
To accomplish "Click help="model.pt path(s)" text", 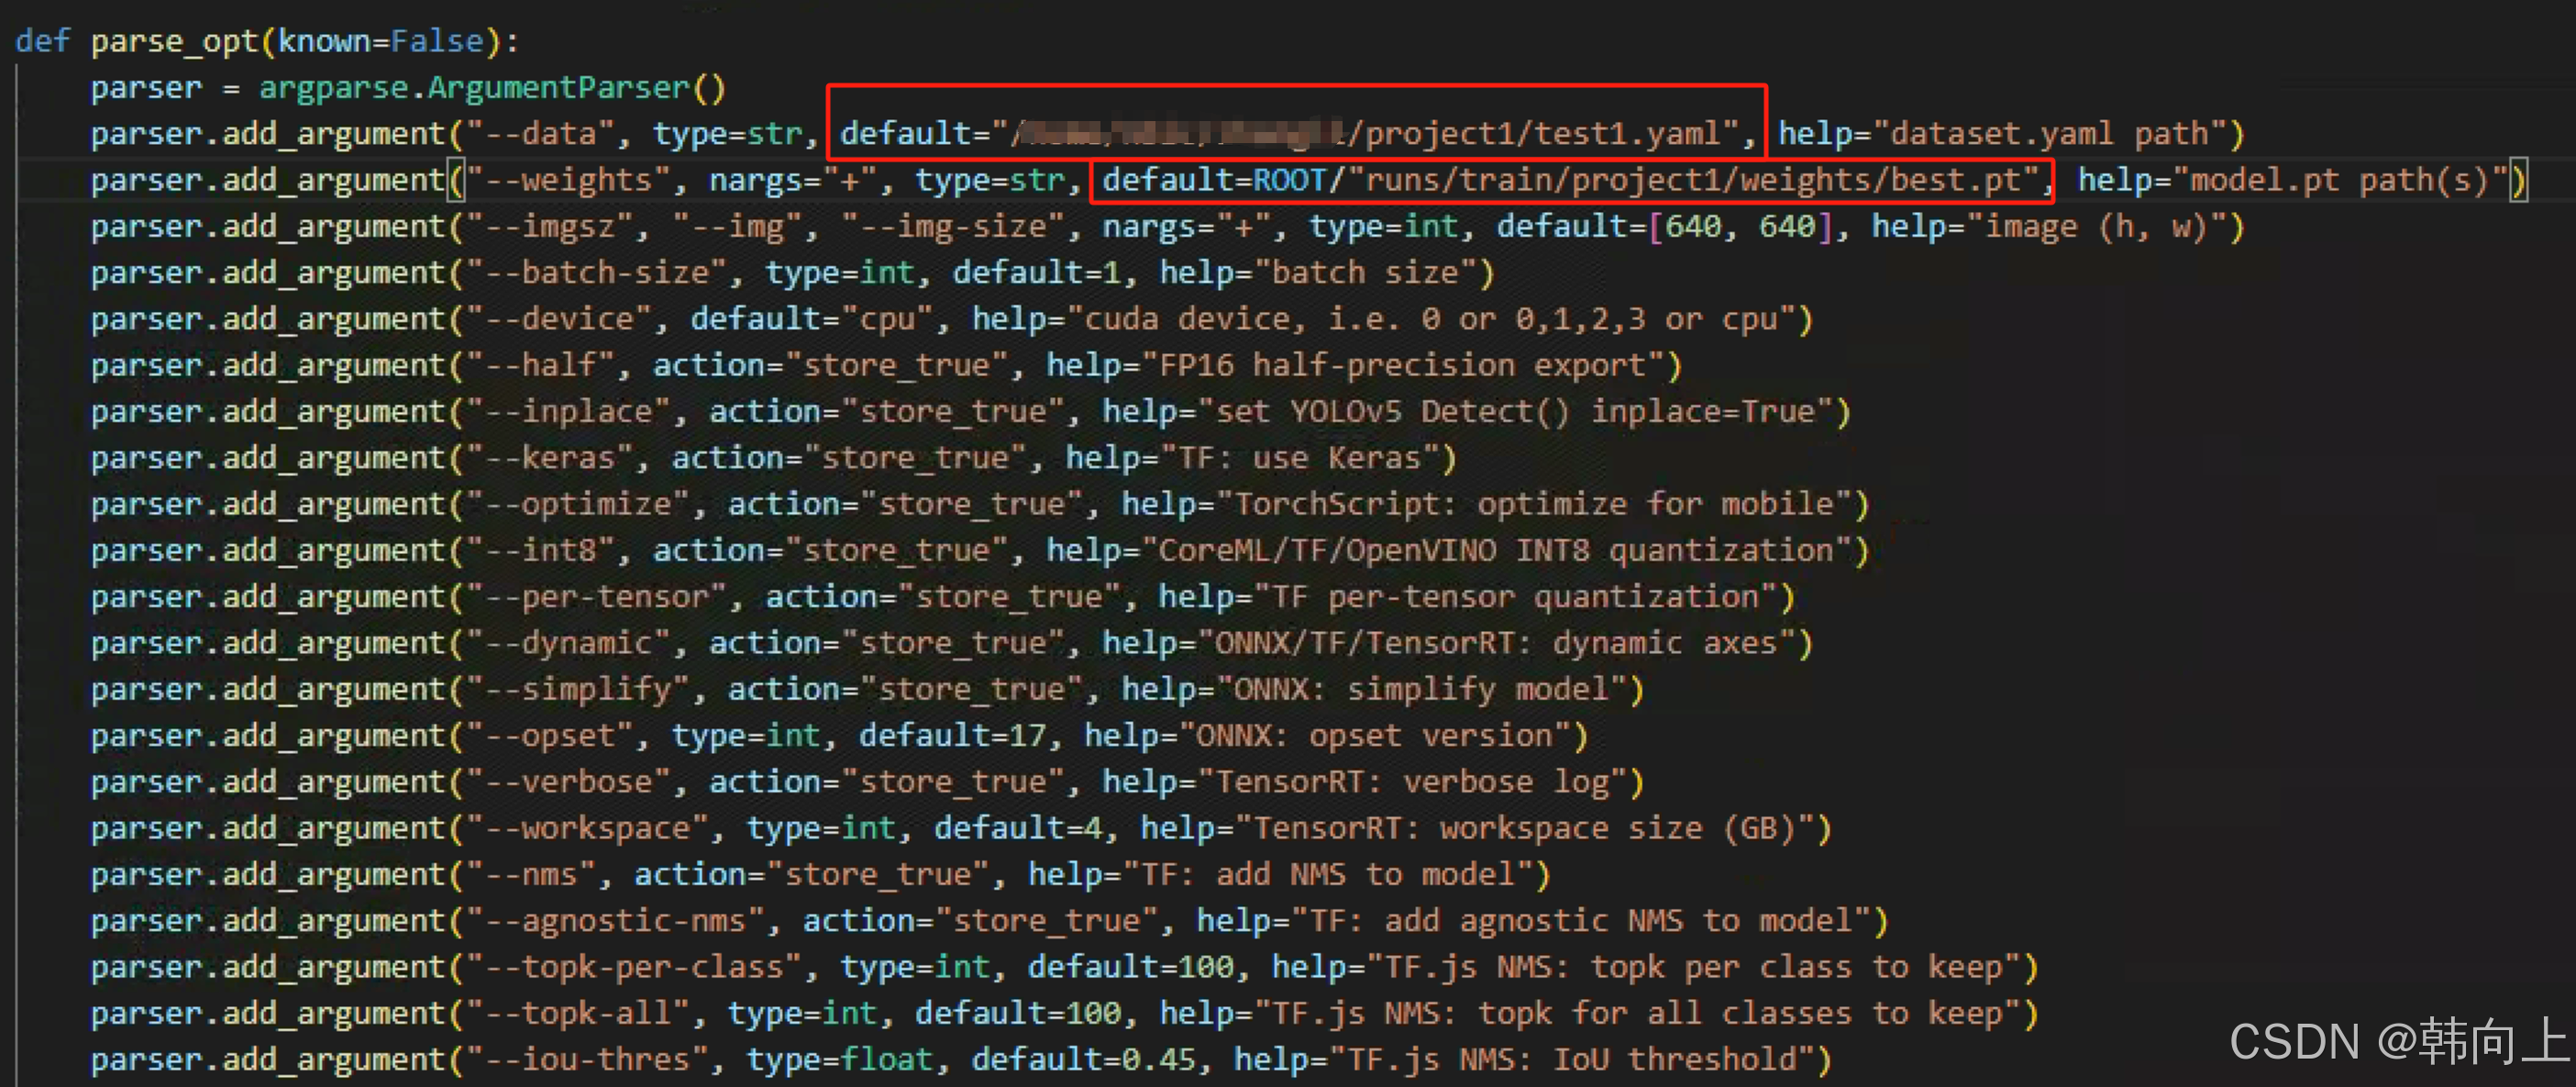I will (2293, 180).
